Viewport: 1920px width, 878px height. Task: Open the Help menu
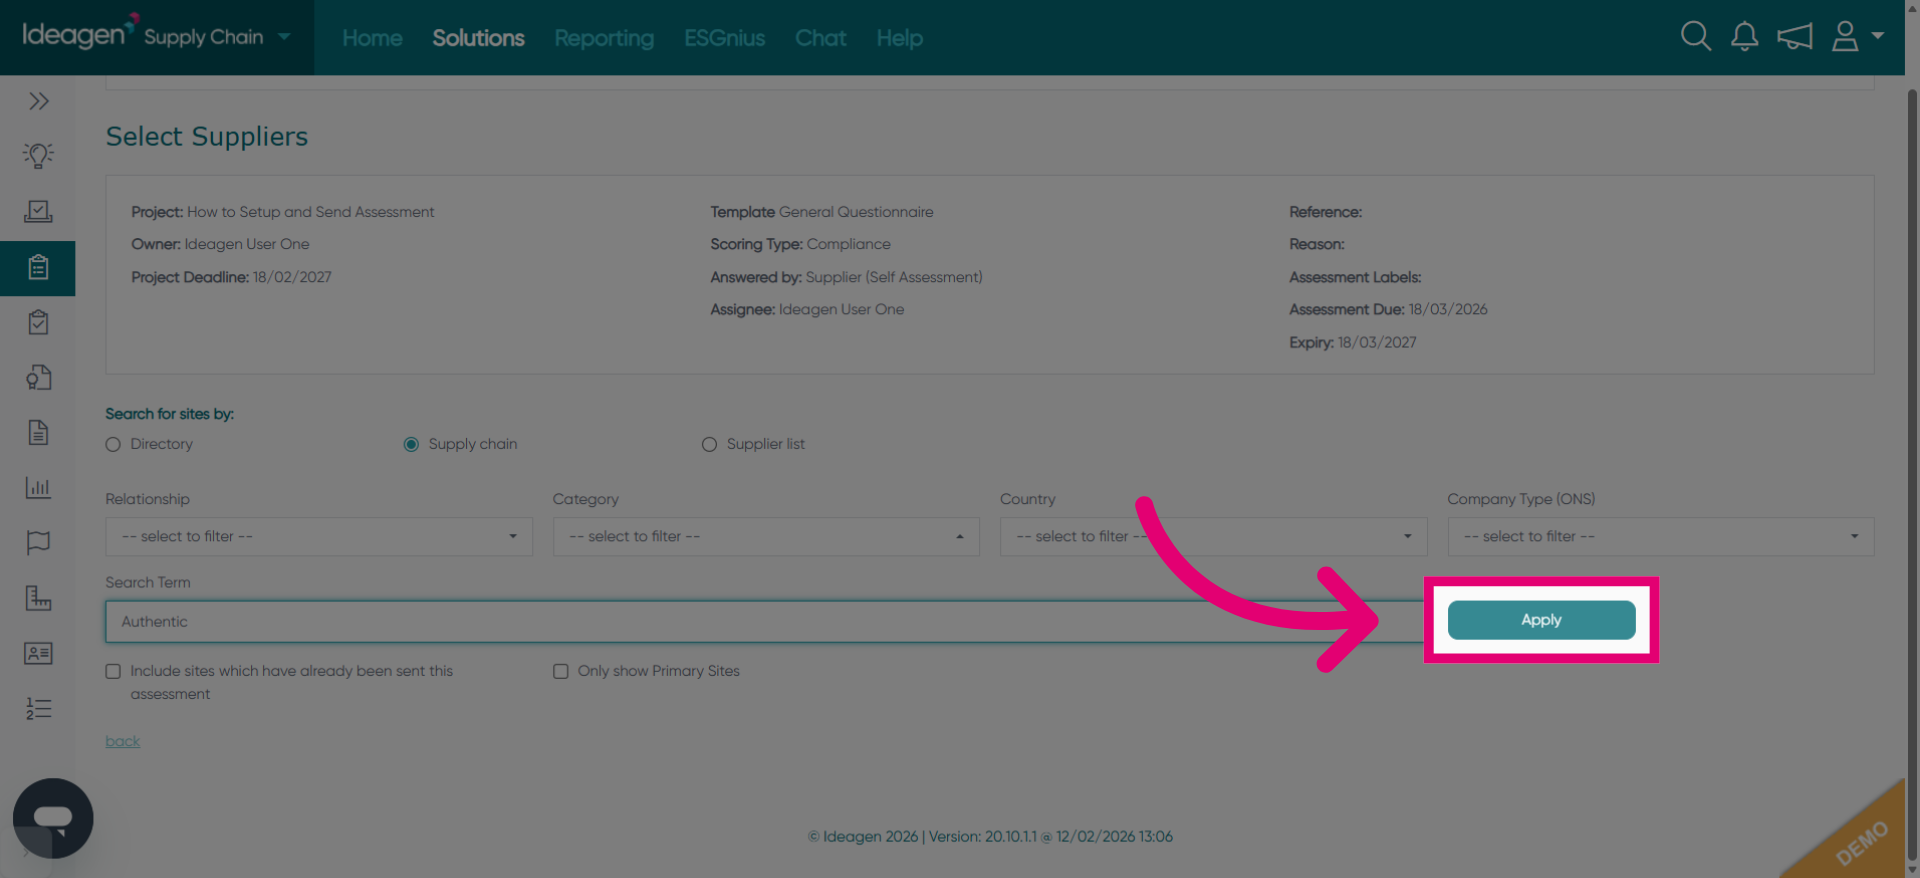(899, 38)
